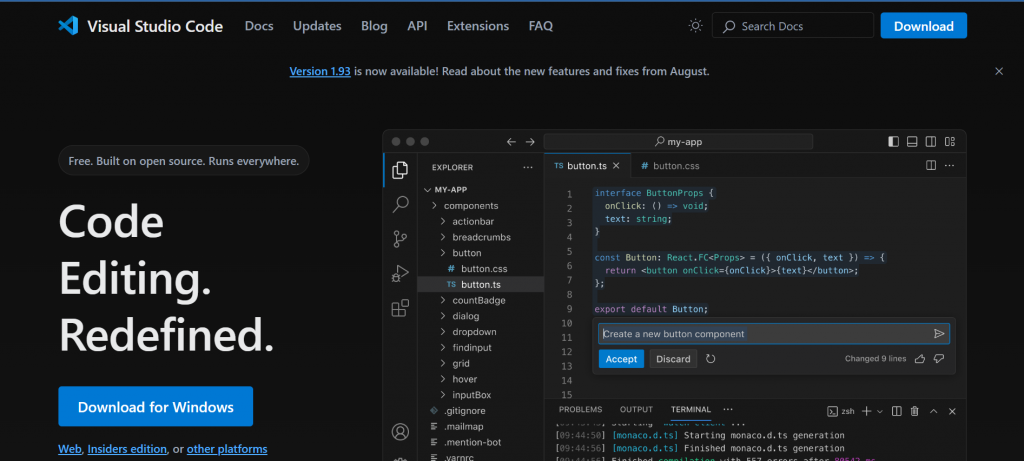Open the Updates nav item
Image resolution: width=1024 pixels, height=461 pixels.
(x=317, y=26)
